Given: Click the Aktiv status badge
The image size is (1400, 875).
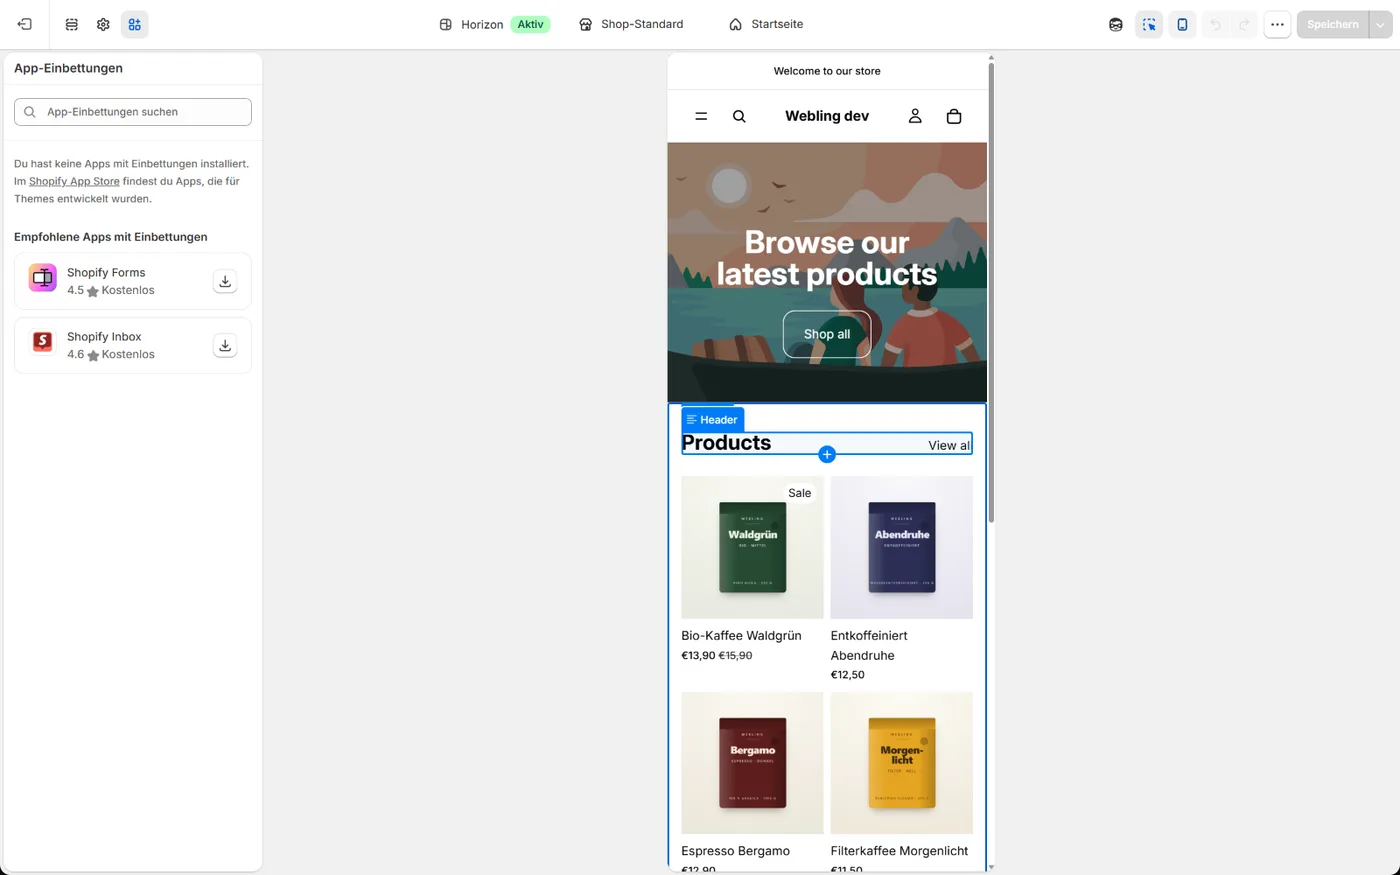Looking at the screenshot, I should point(530,24).
